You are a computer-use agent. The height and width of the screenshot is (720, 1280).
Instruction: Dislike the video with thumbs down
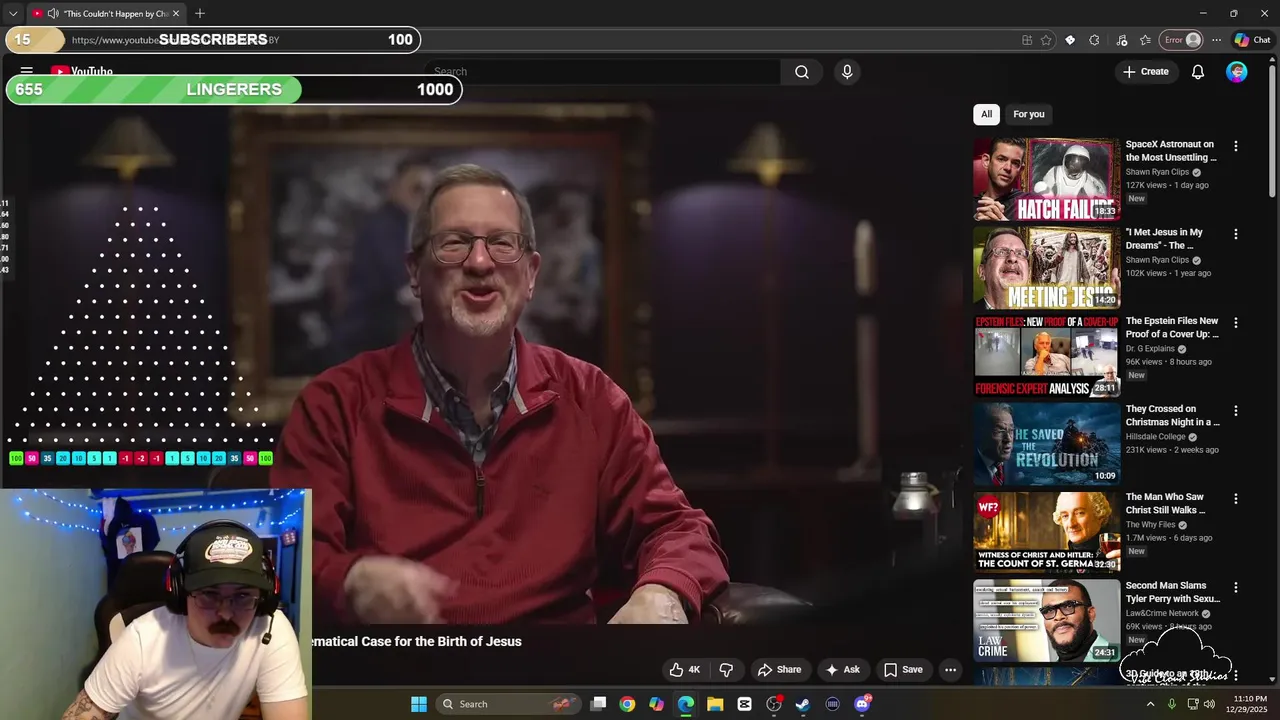tap(727, 670)
